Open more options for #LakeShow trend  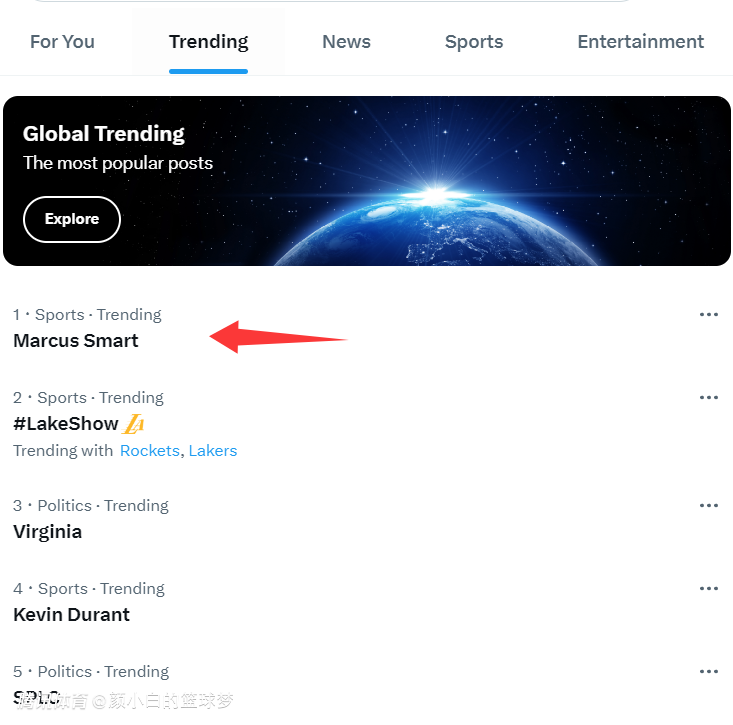pyautogui.click(x=709, y=398)
